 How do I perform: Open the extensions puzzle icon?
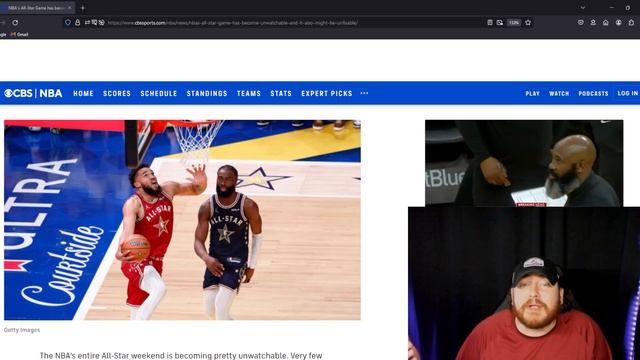[631, 23]
